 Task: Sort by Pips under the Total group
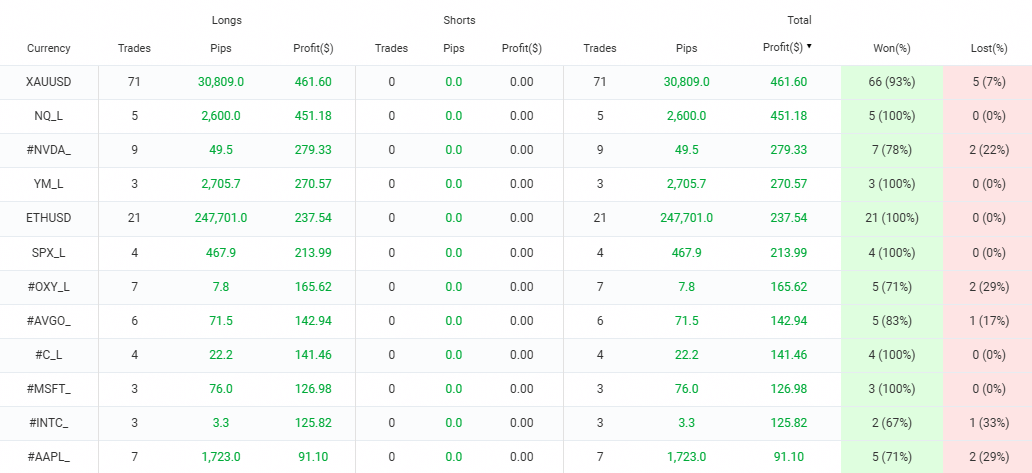pos(686,48)
